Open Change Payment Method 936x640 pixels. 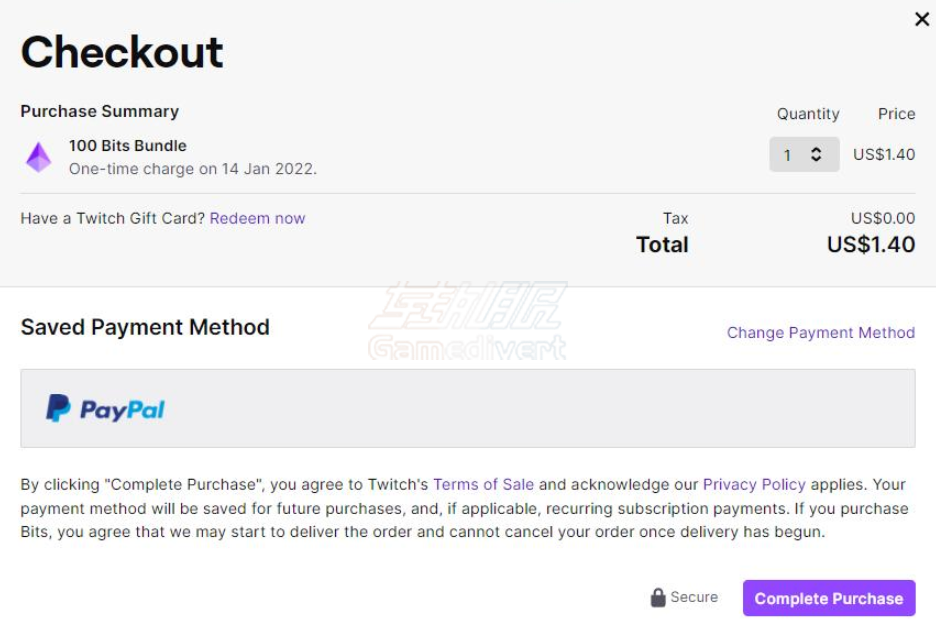click(820, 332)
